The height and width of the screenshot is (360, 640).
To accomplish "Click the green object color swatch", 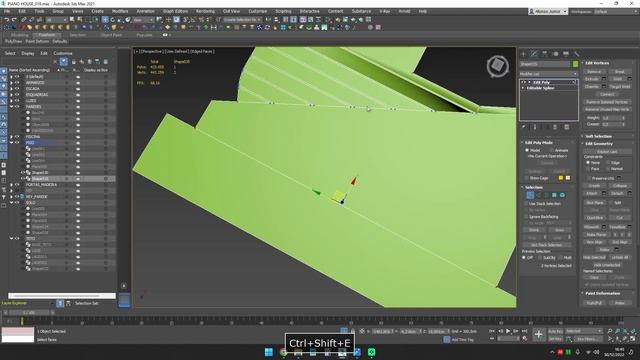I will [575, 64].
